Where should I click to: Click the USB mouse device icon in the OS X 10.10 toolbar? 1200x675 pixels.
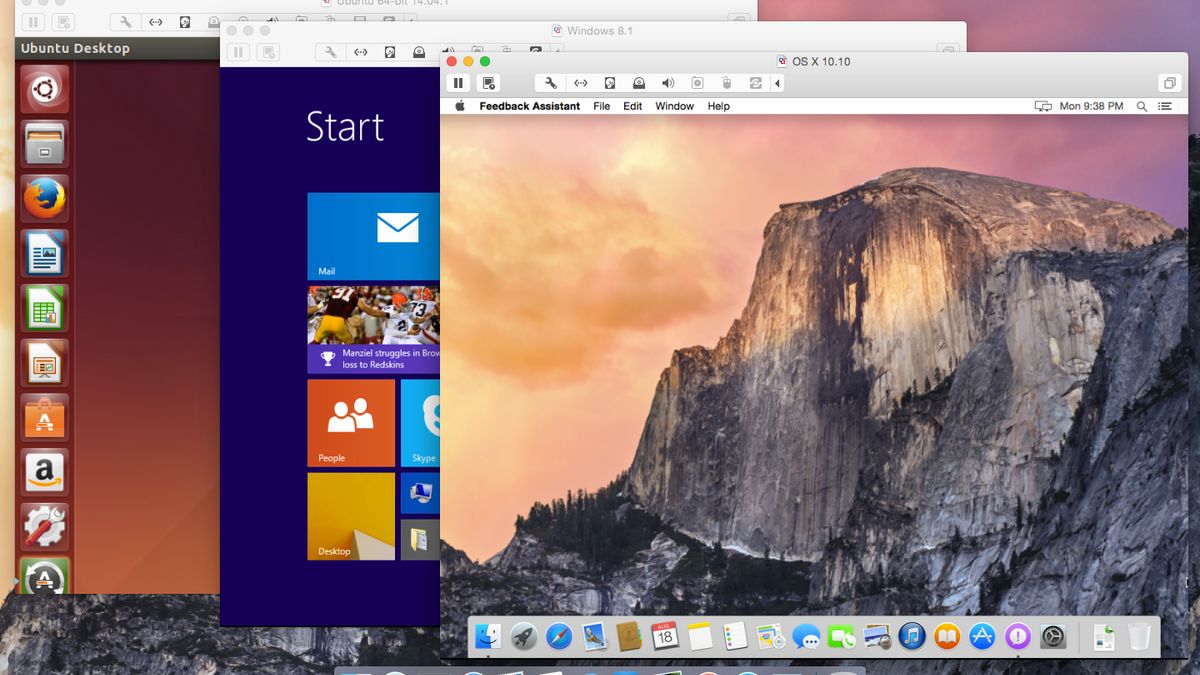click(x=727, y=83)
